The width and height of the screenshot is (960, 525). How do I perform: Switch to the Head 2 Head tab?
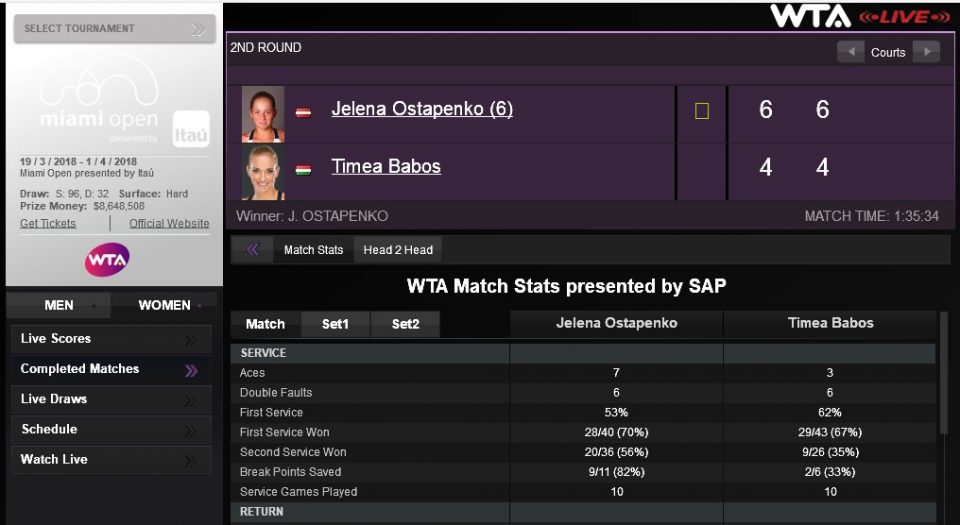click(x=398, y=250)
